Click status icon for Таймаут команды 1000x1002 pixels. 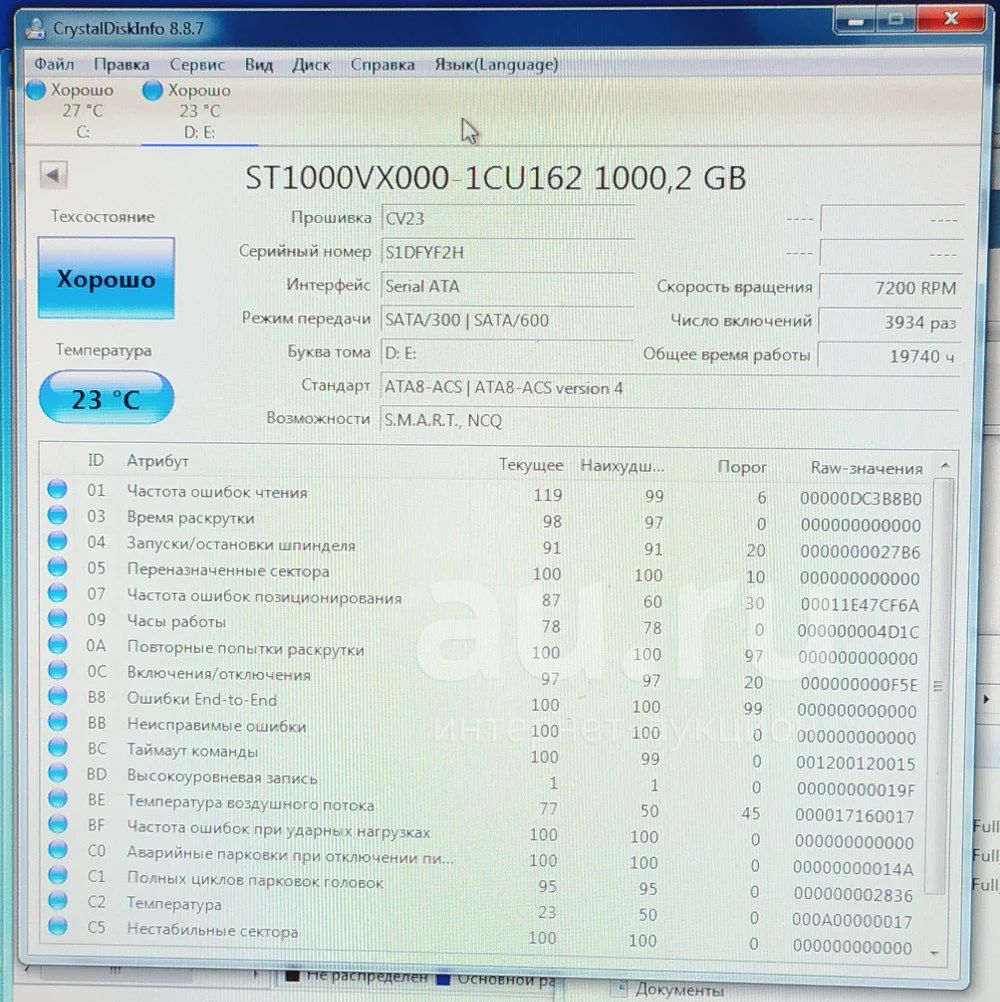pos(58,747)
